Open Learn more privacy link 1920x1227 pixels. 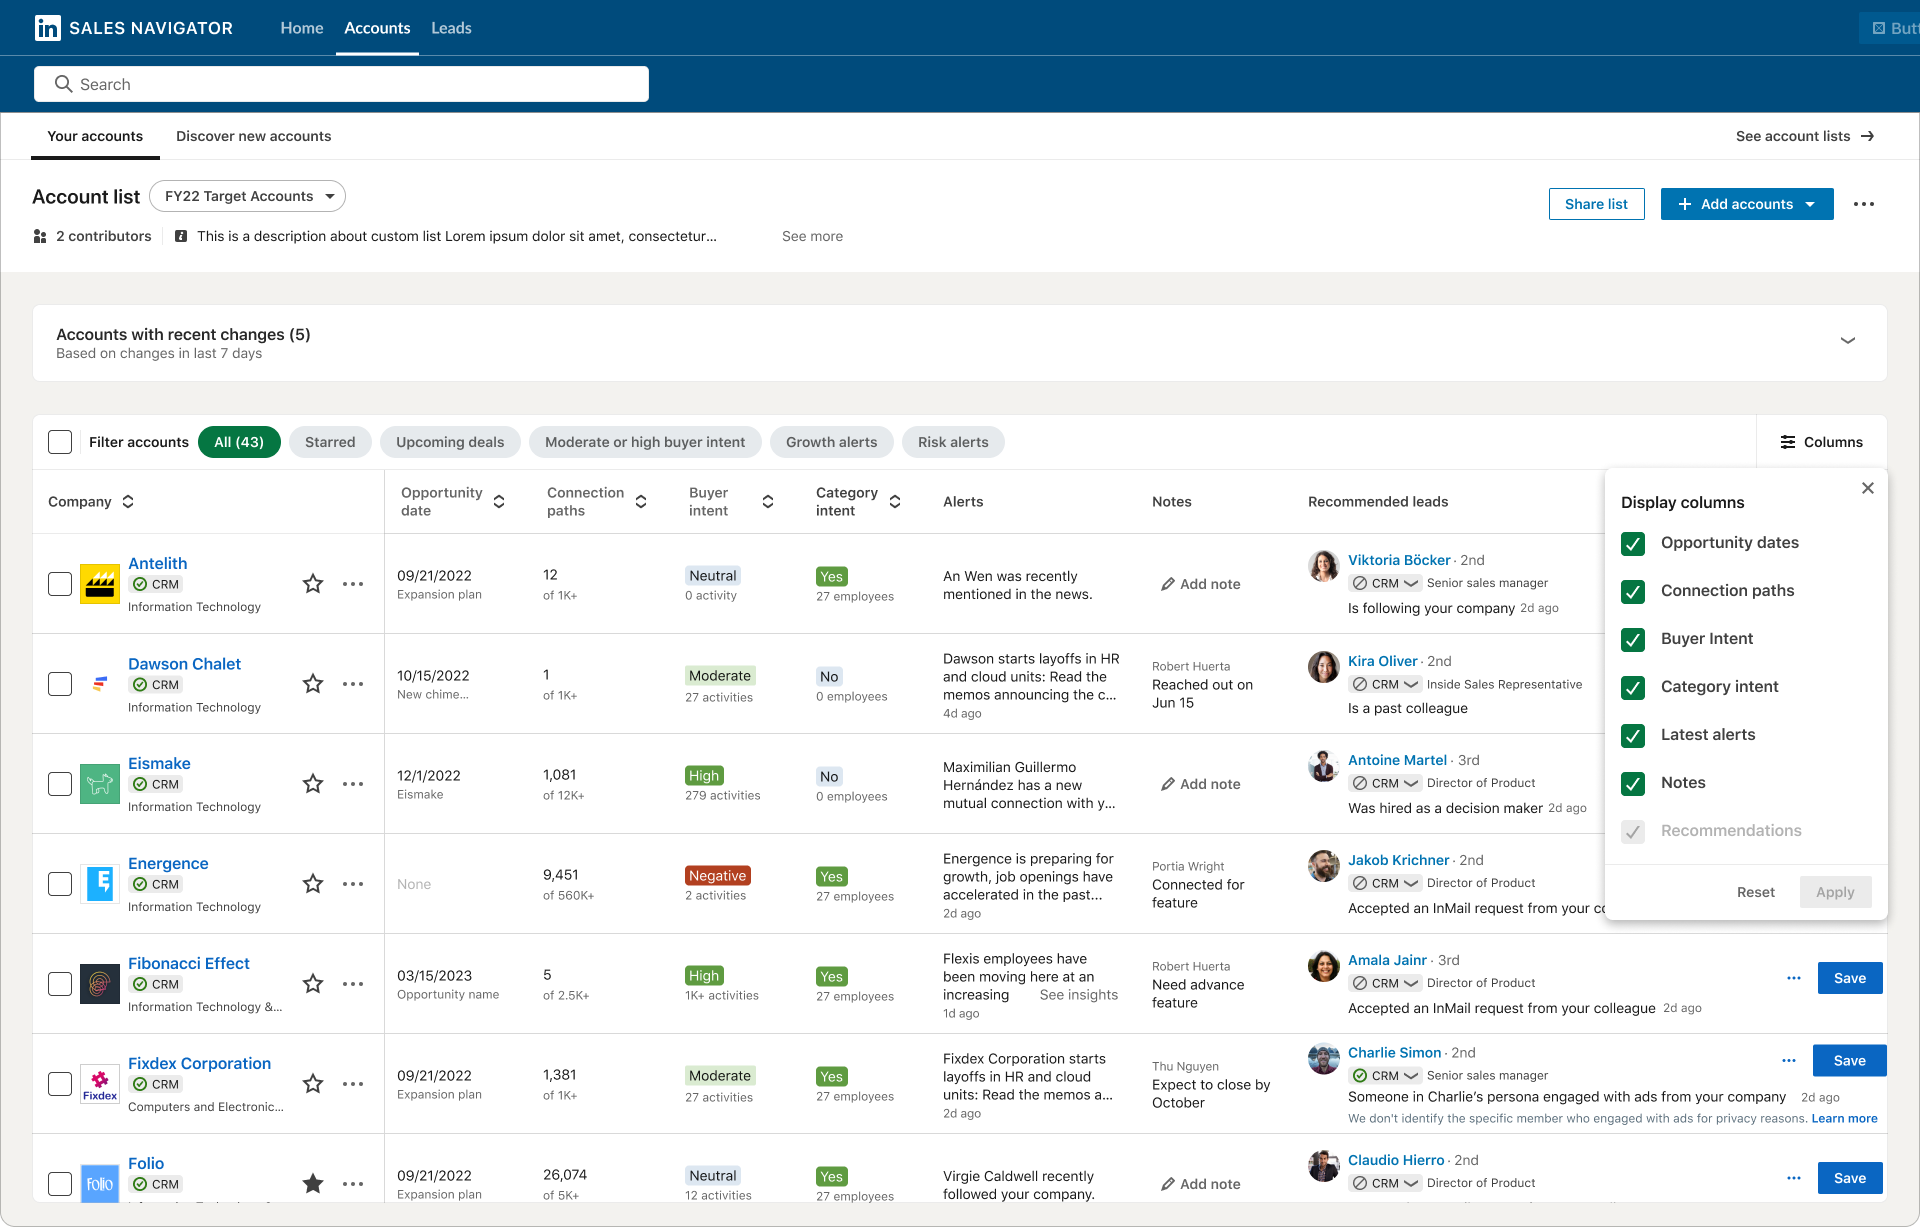pyautogui.click(x=1844, y=1118)
